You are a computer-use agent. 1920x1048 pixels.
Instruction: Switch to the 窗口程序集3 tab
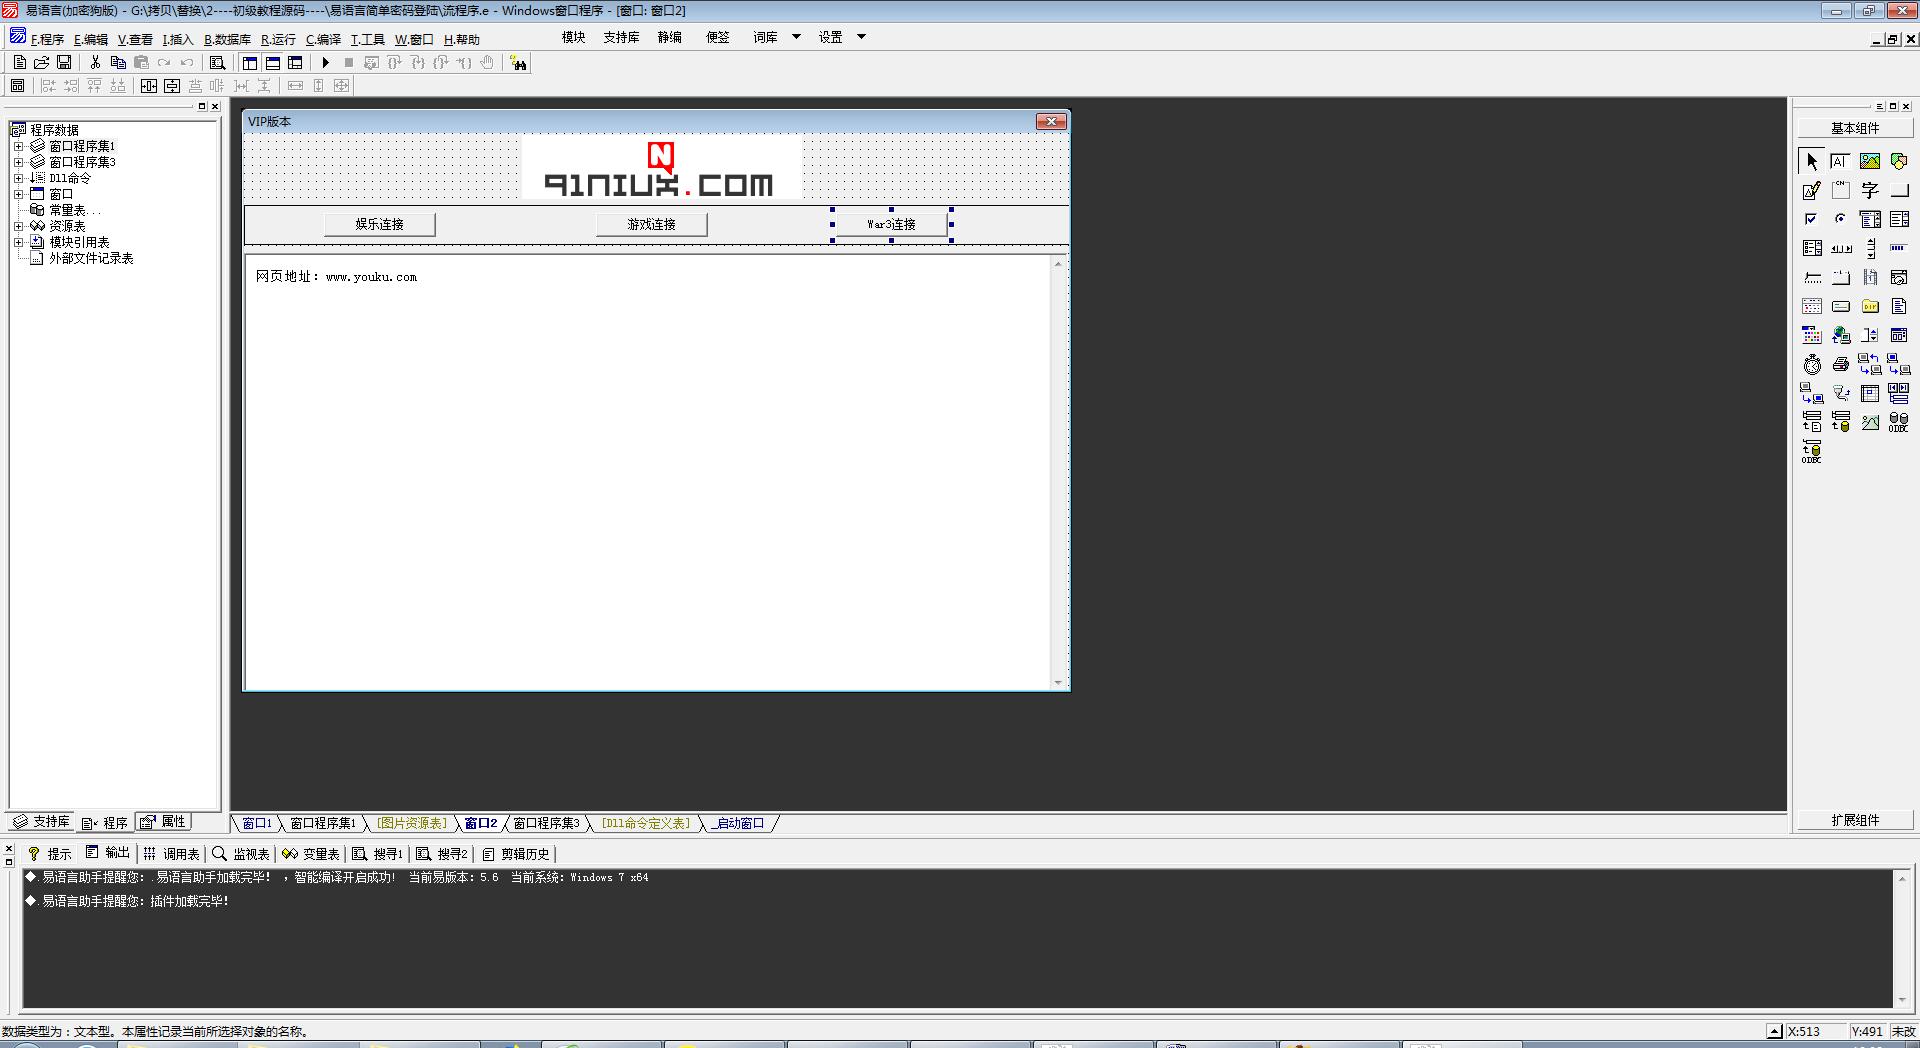(546, 823)
